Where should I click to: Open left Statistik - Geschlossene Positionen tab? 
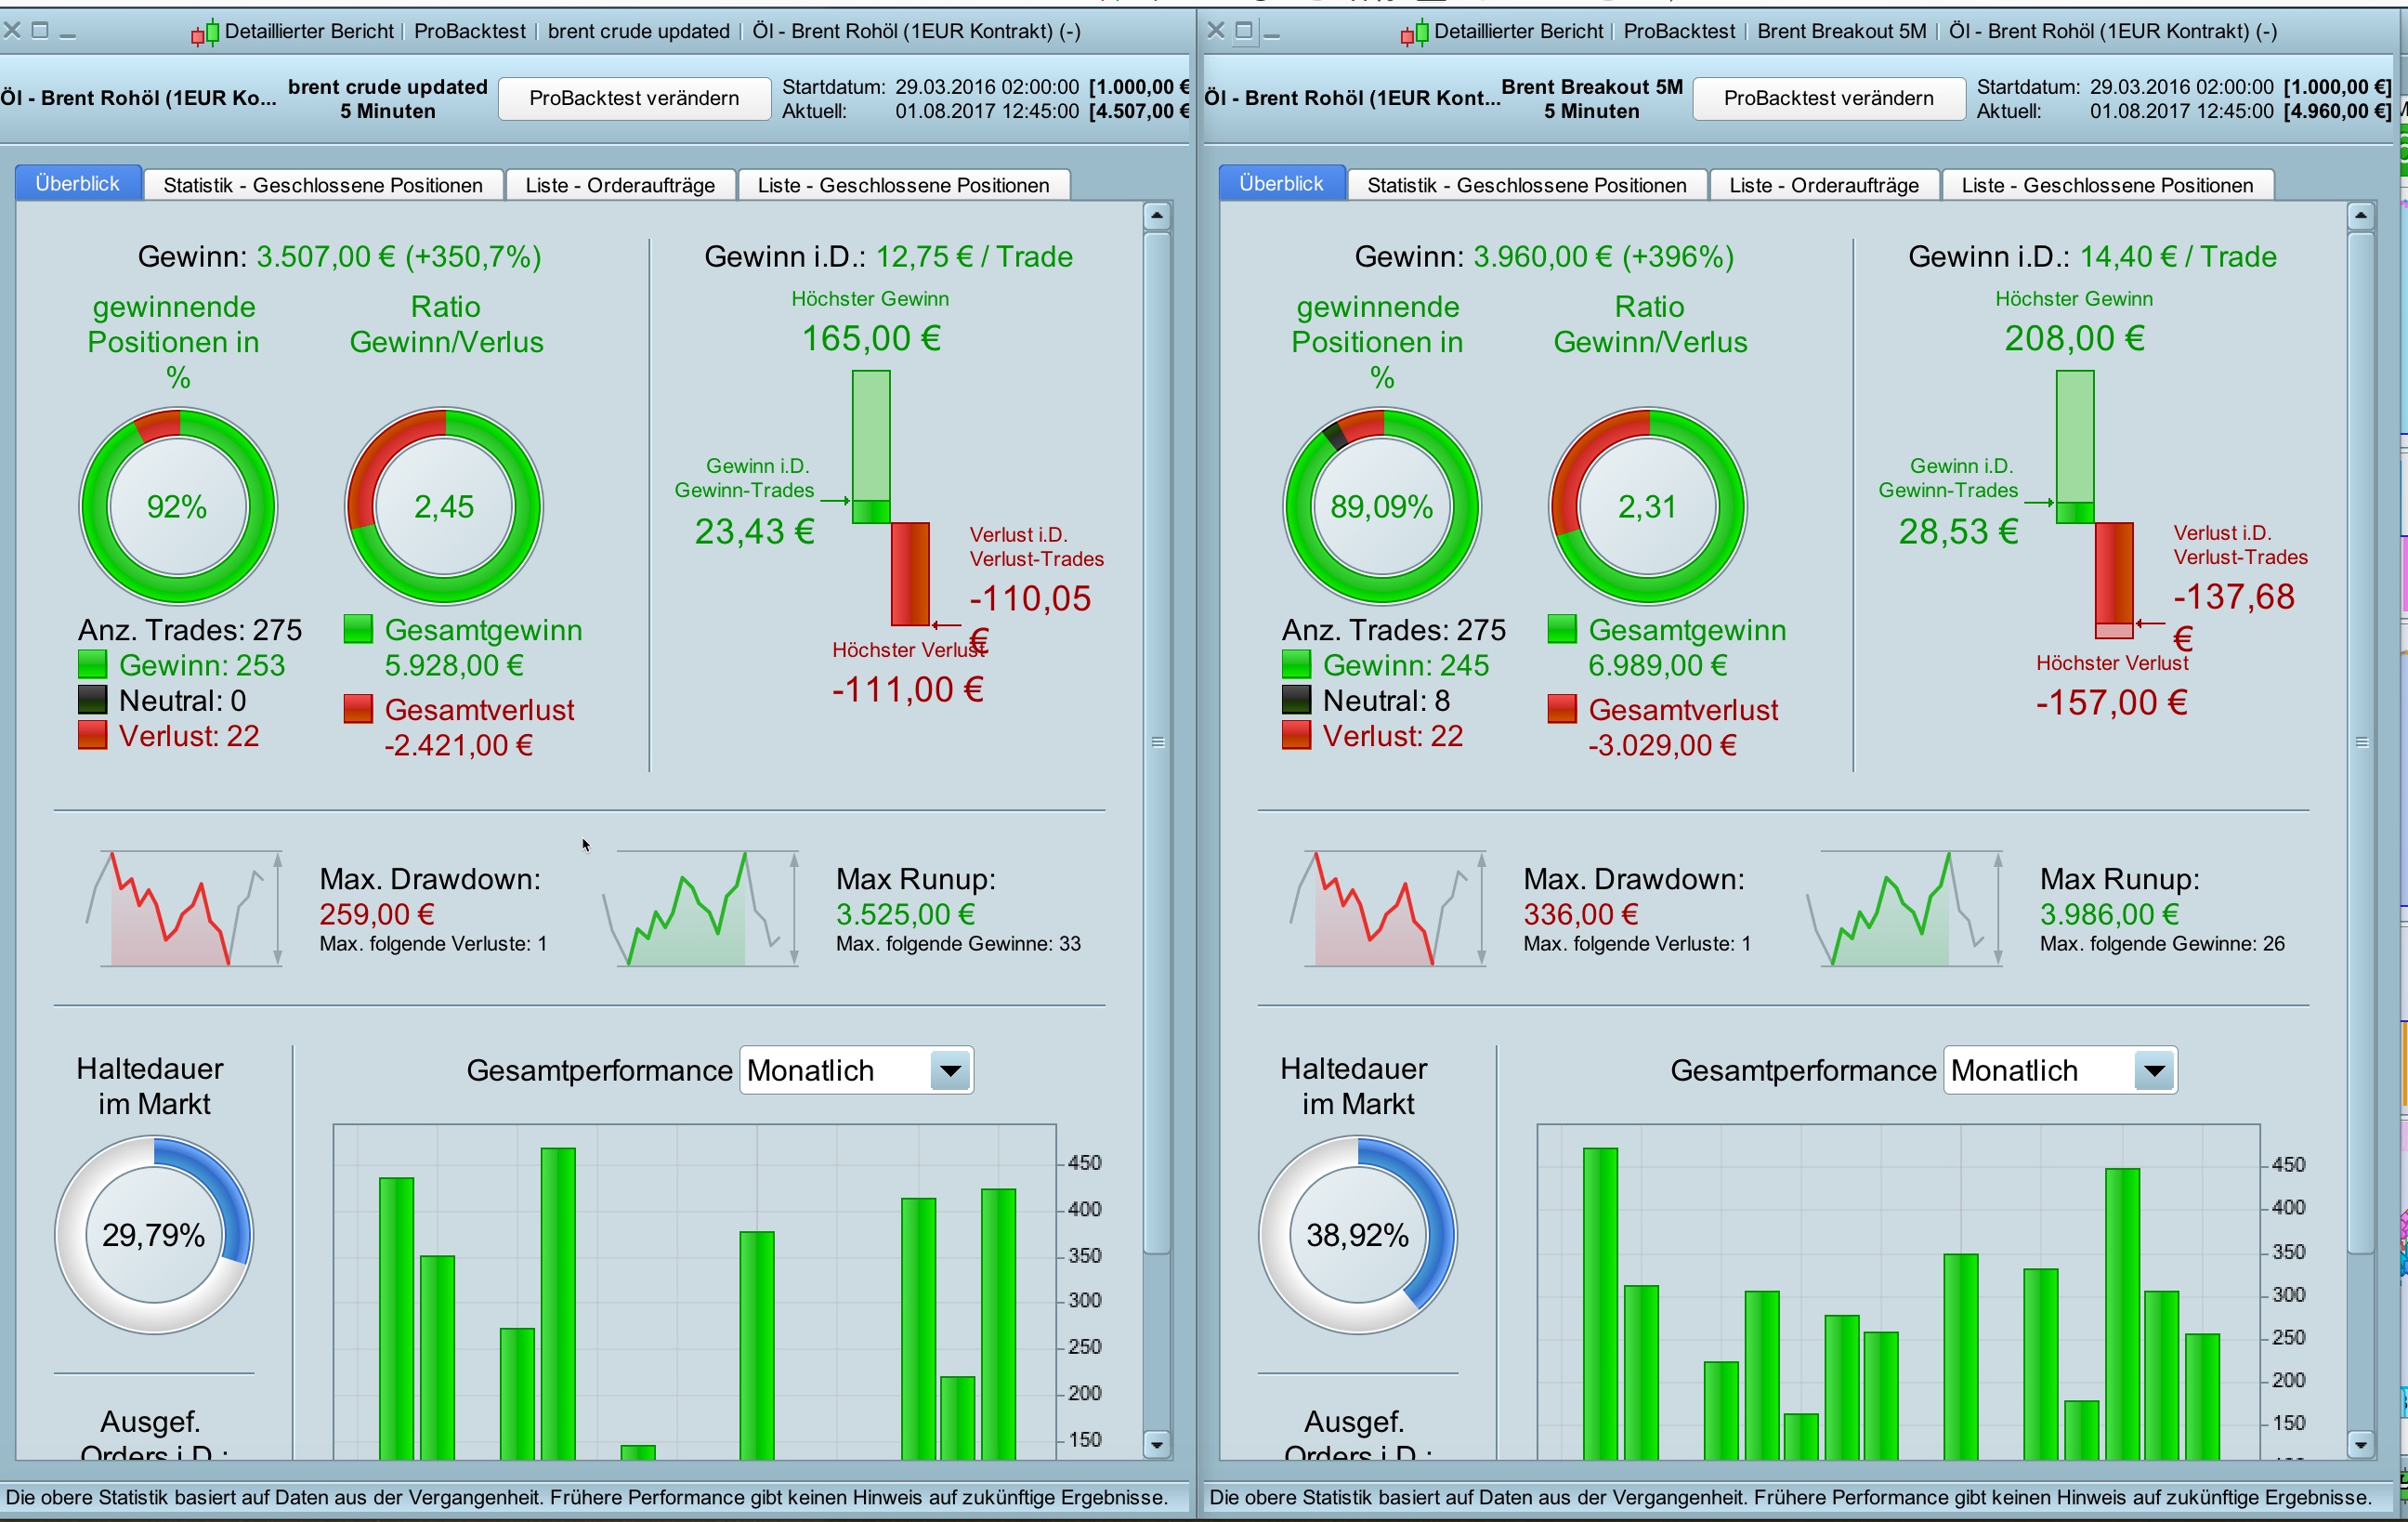tap(323, 185)
